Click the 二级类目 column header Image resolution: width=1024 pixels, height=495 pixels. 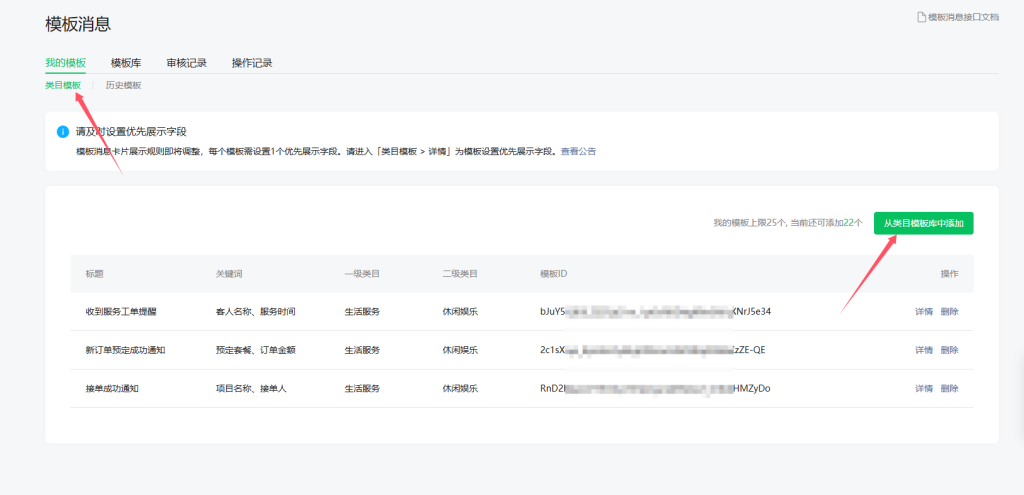(460, 274)
